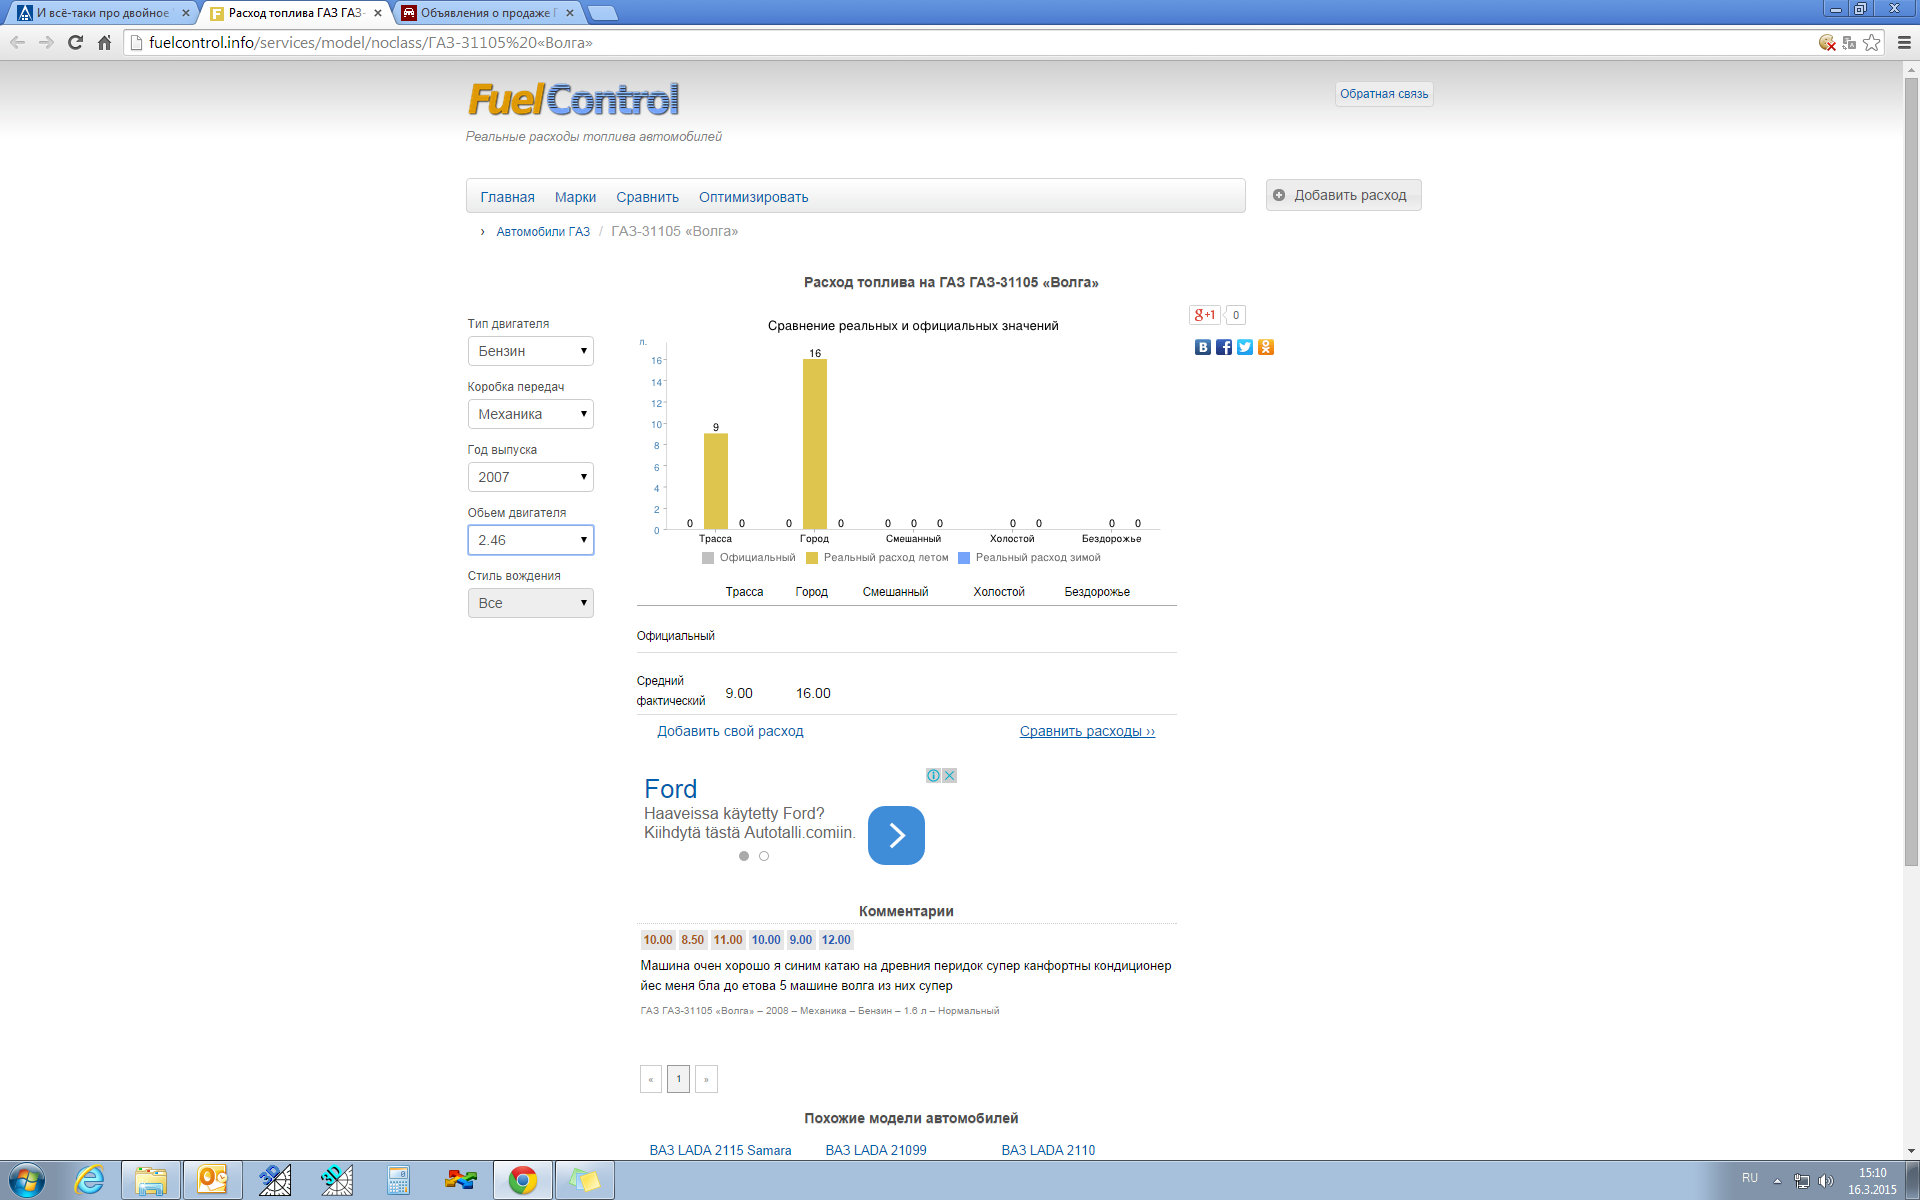Viewport: 1920px width, 1200px height.
Task: Click Ford ad blue arrow button
Action: 896,835
